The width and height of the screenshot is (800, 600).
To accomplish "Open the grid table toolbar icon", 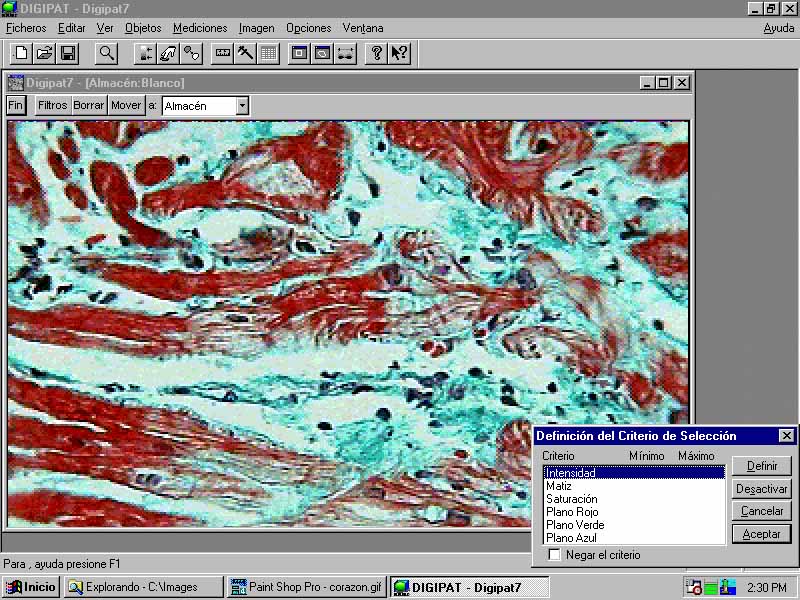I will coord(268,53).
